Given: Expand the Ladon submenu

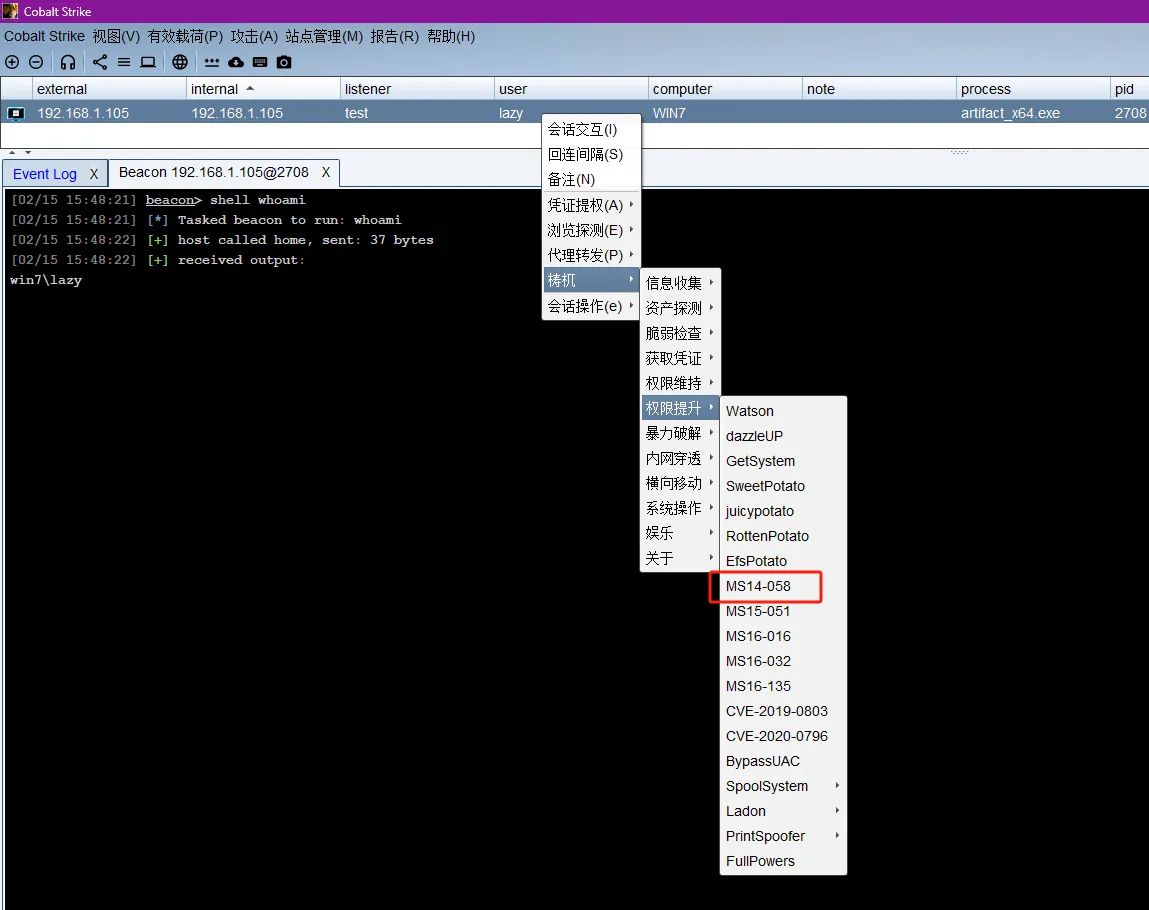Looking at the screenshot, I should coord(783,811).
